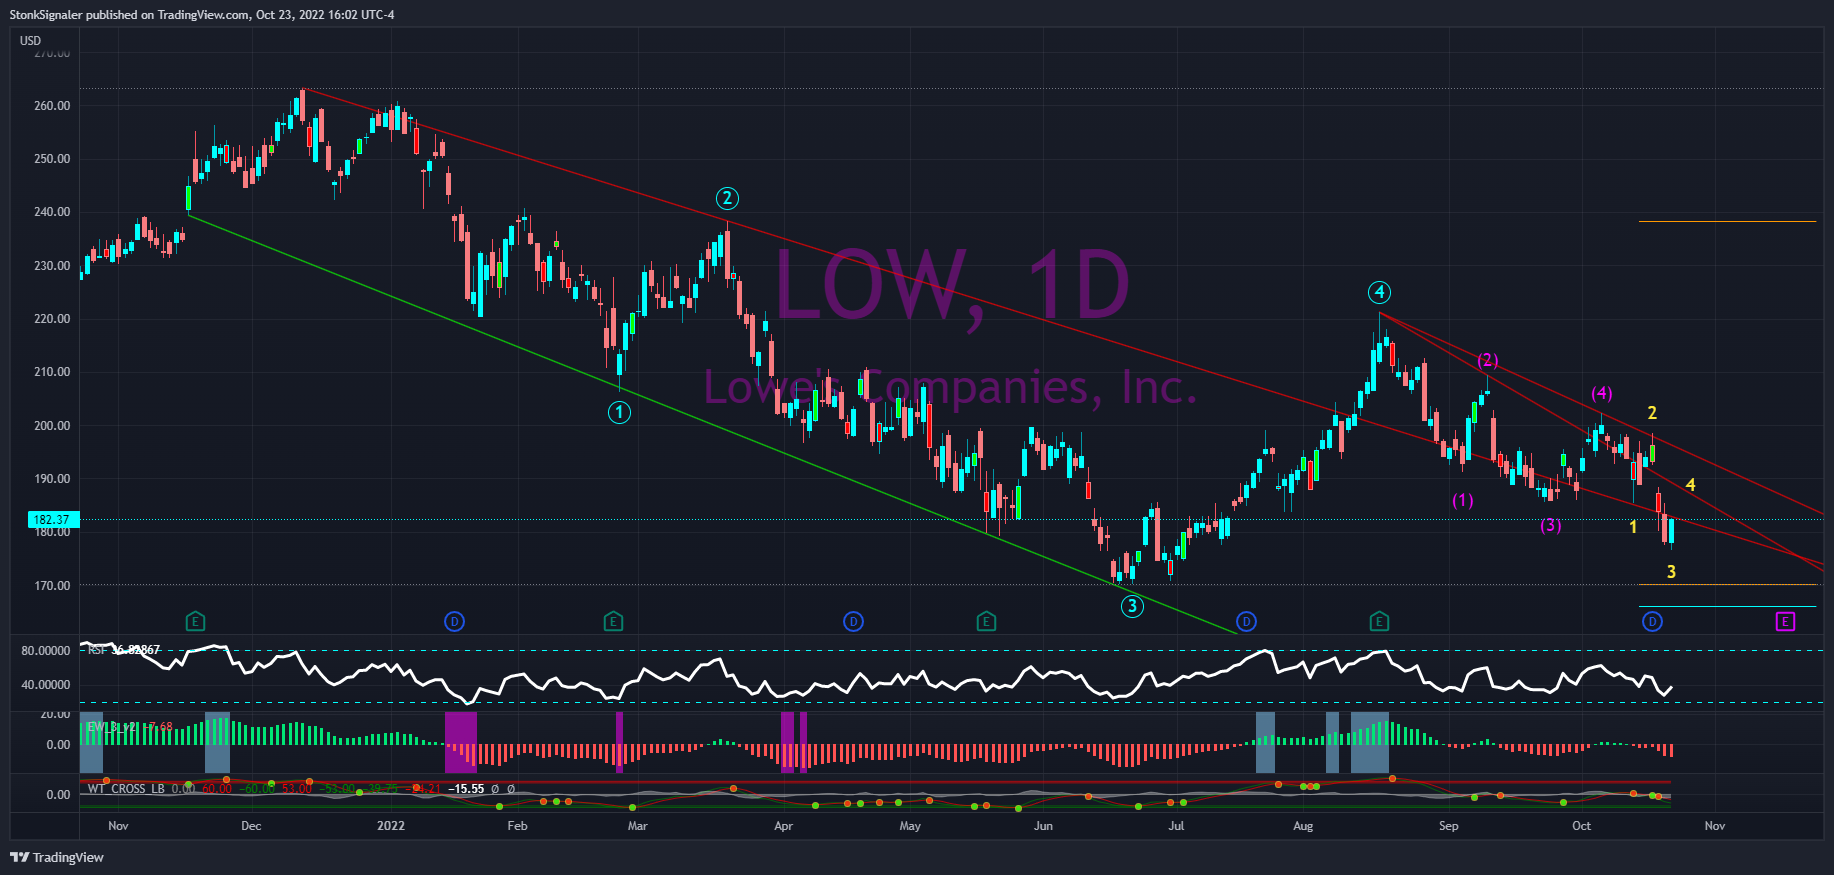Click the WT_CROSS_LB indicator legend
This screenshot has width=1834, height=875.
[x=126, y=789]
